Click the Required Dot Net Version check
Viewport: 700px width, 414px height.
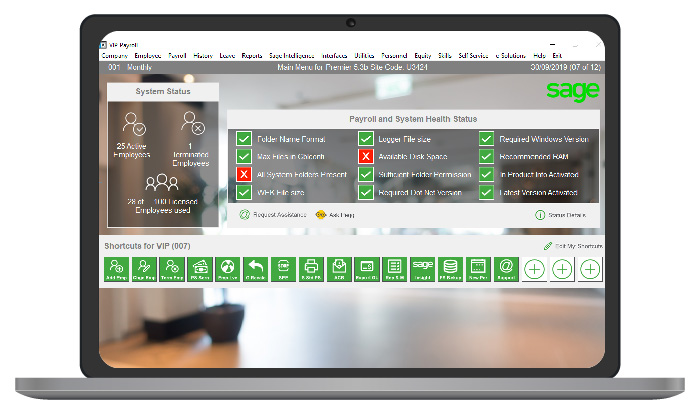pyautogui.click(x=366, y=192)
